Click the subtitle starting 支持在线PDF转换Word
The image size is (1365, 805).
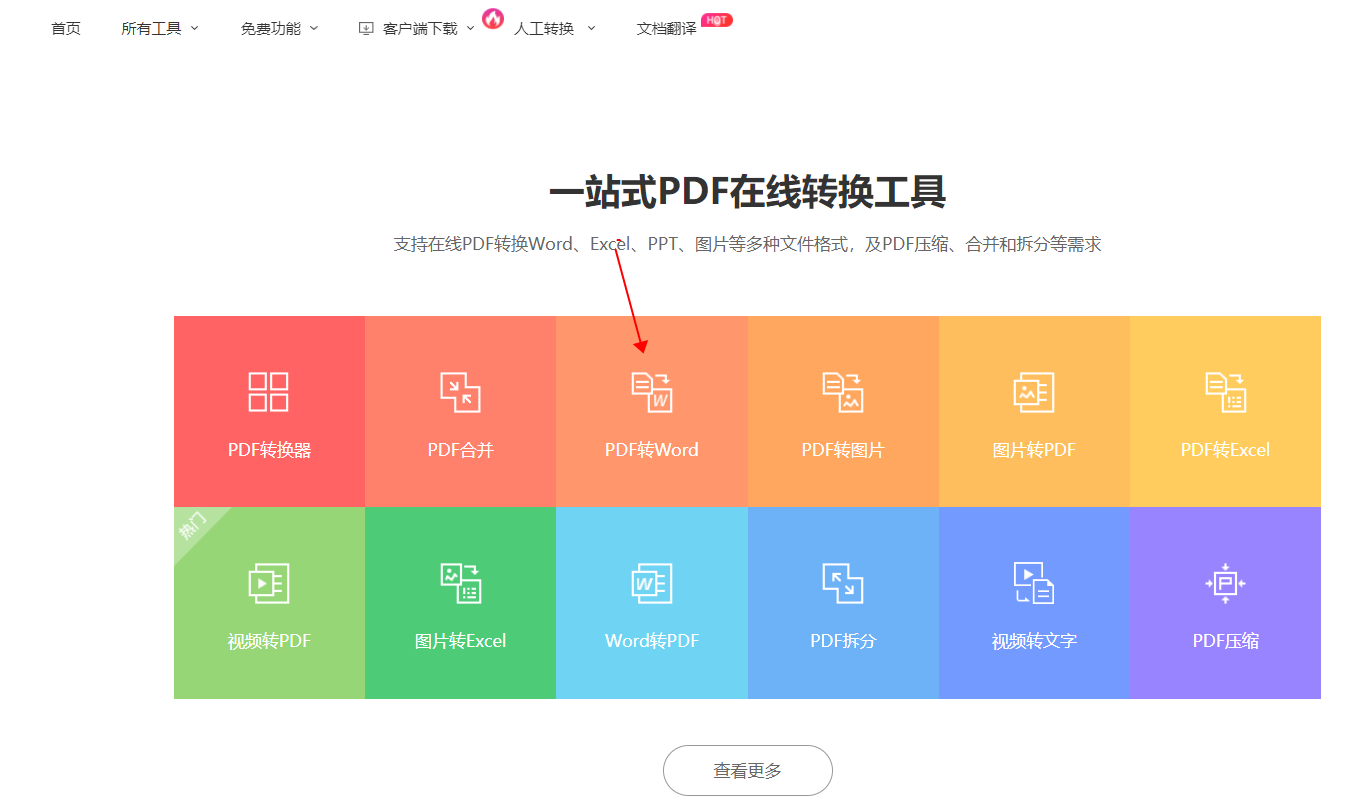click(747, 244)
